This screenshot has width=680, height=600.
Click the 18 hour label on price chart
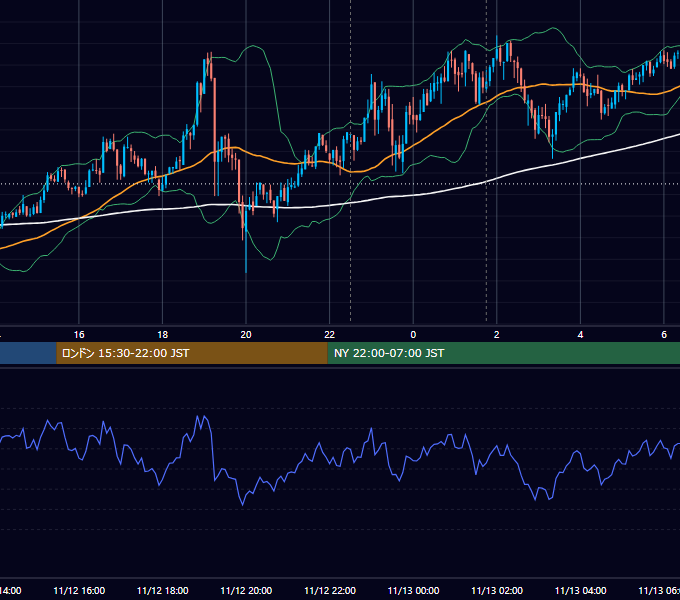tap(163, 335)
